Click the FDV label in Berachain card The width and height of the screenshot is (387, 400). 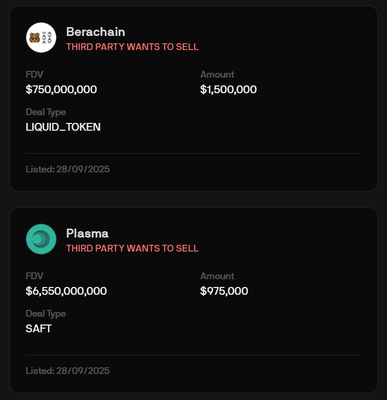point(34,74)
